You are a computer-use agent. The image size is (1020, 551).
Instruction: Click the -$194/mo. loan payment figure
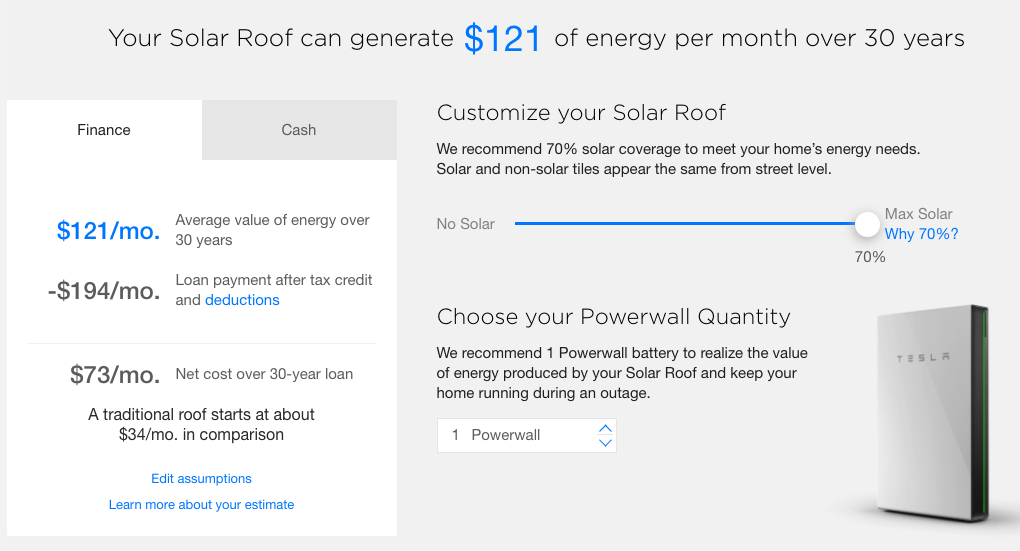coord(103,291)
